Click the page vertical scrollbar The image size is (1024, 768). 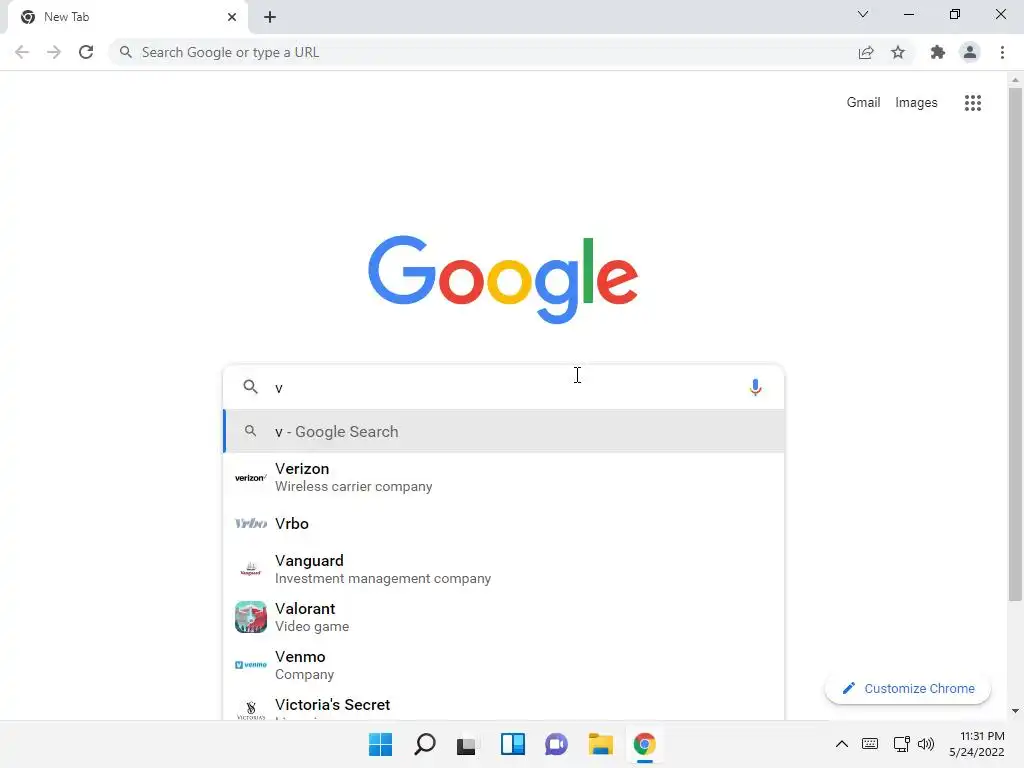click(1015, 345)
